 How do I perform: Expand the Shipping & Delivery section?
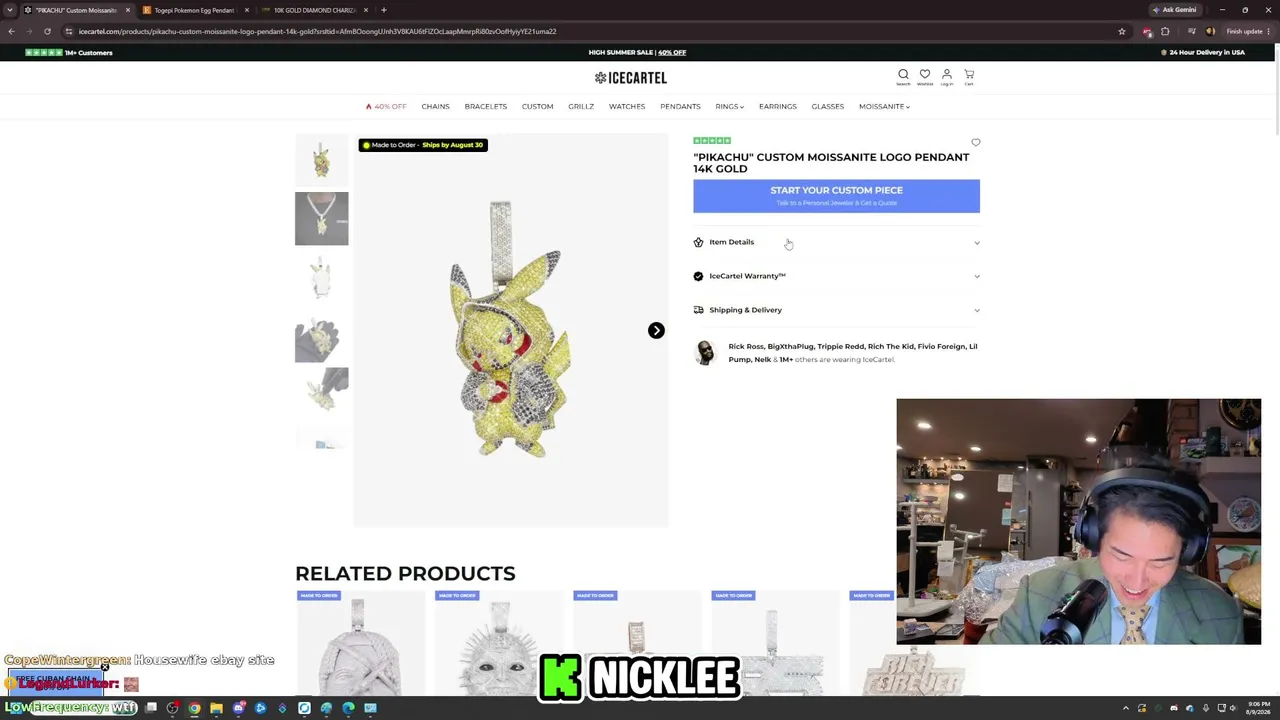tap(836, 310)
